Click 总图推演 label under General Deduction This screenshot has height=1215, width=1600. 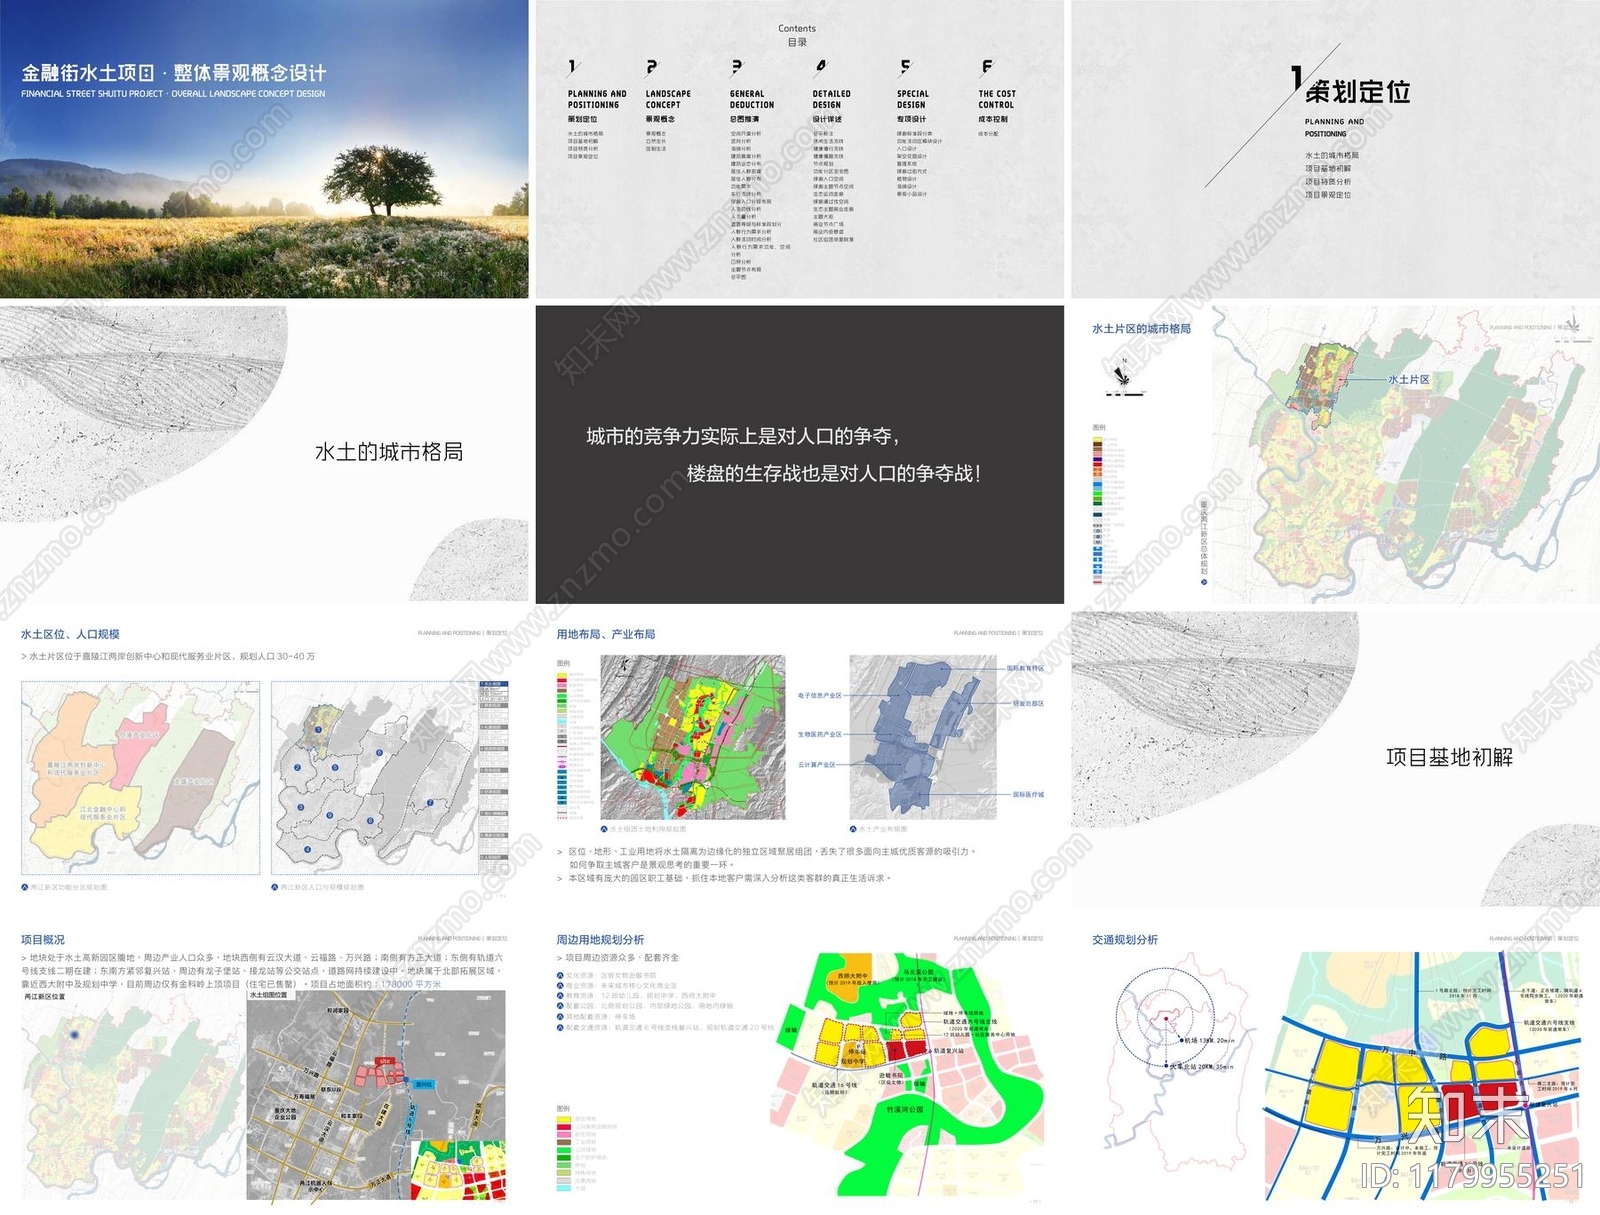745,119
